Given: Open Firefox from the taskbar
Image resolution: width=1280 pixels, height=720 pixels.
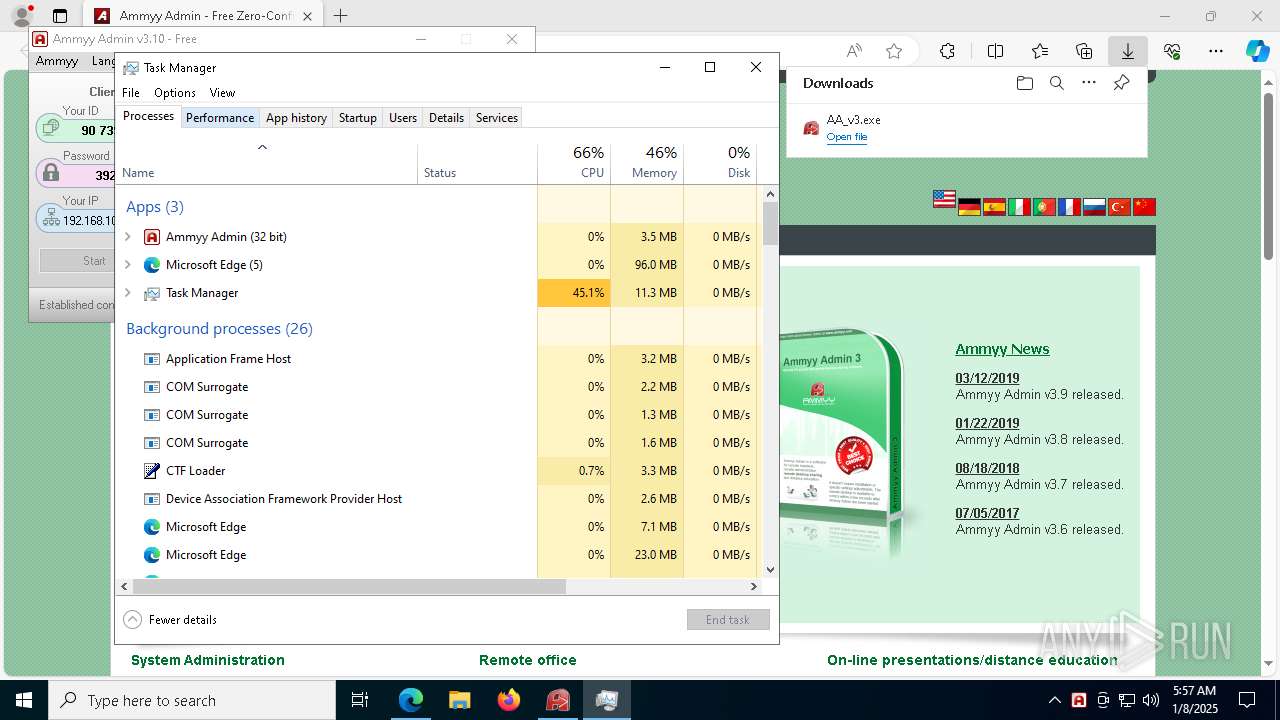Looking at the screenshot, I should click(509, 700).
